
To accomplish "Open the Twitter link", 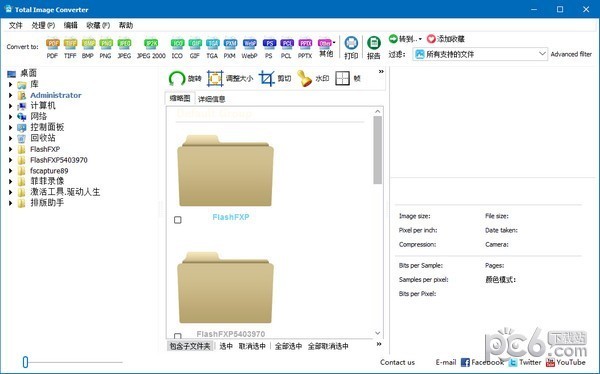I will point(525,362).
